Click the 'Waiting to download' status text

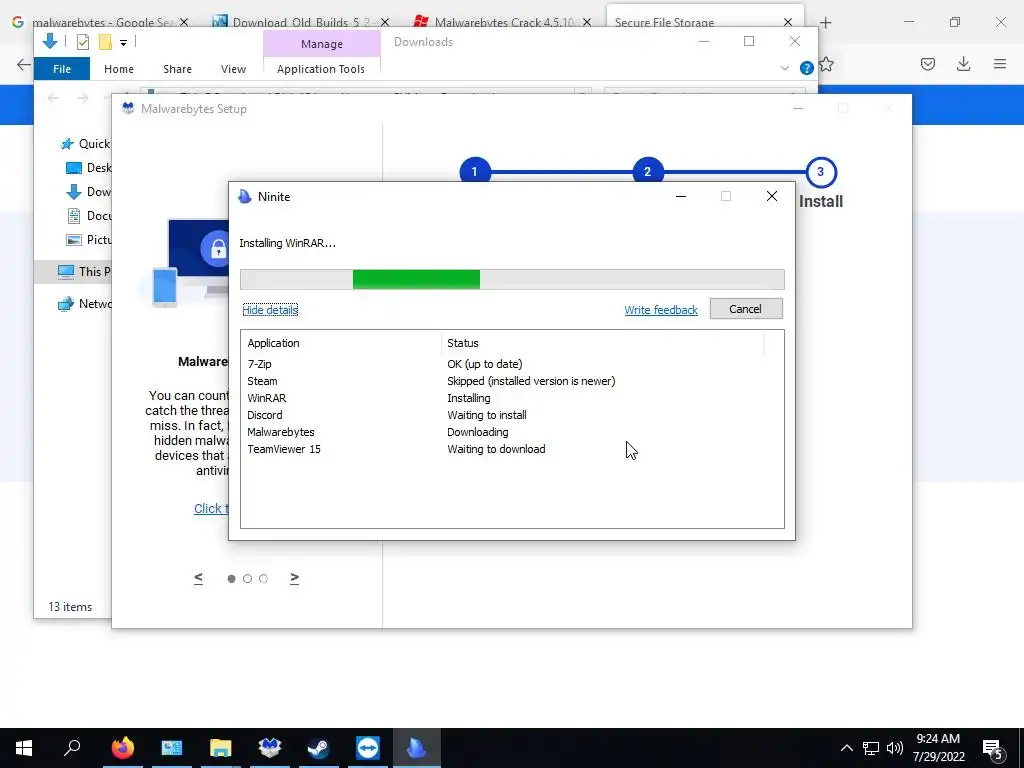point(496,449)
